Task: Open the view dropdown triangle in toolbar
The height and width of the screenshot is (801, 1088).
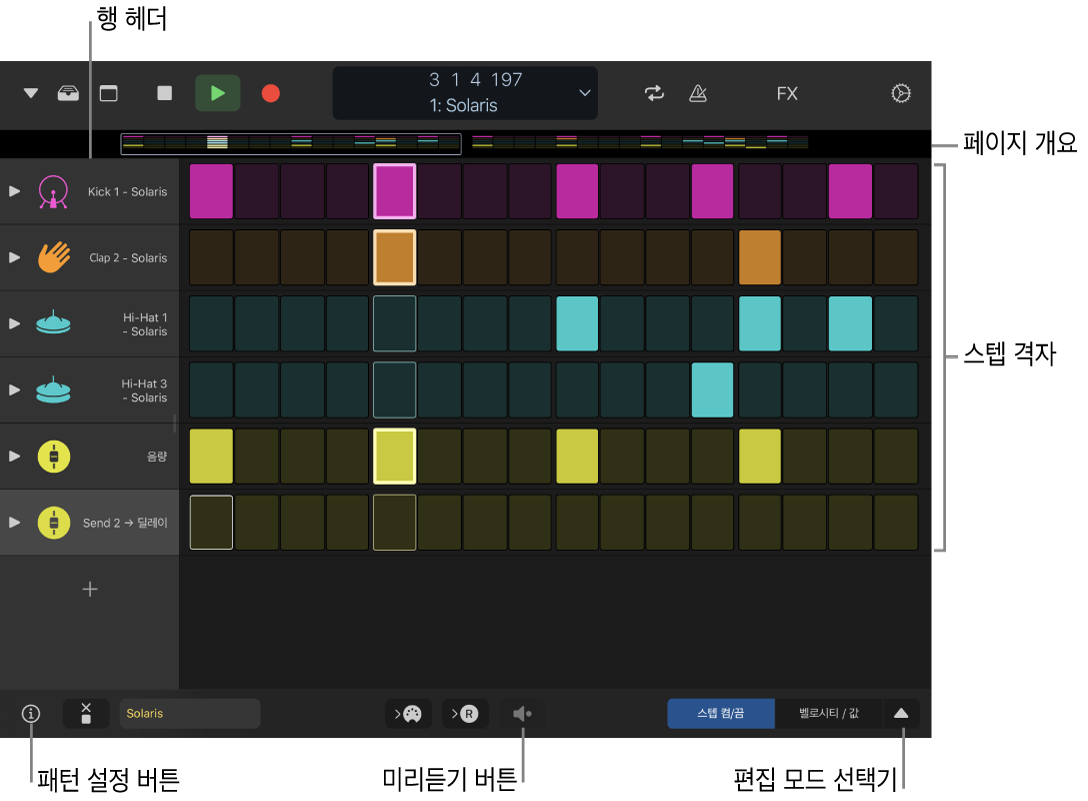Action: 31,93
